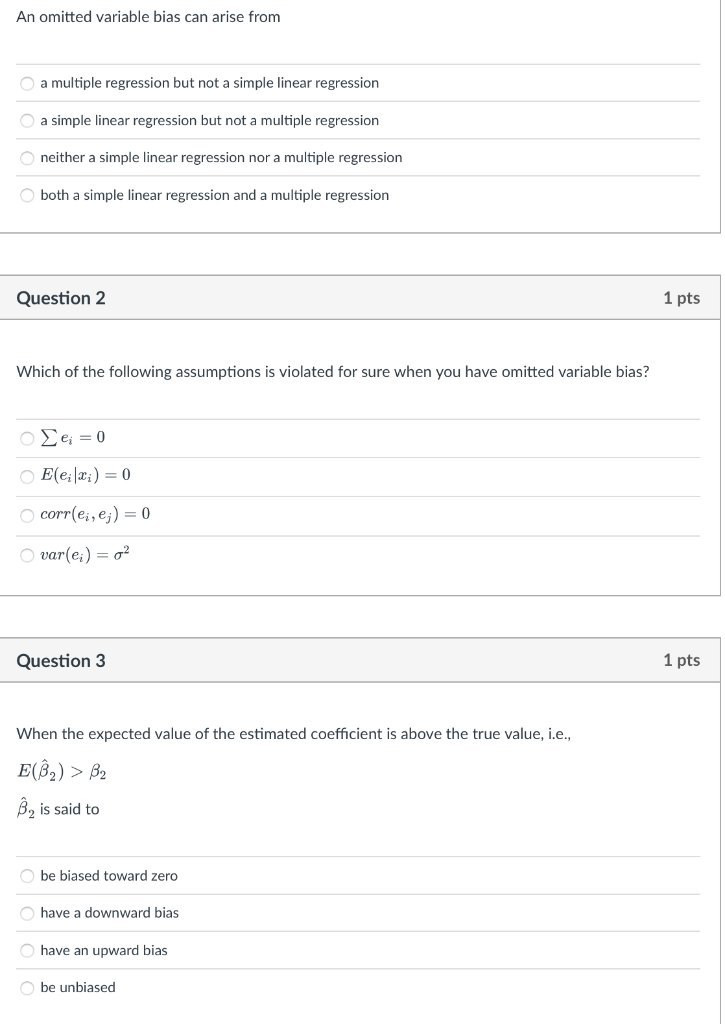Choose "neither a simple linear regression nor a multiple regression"
This screenshot has width=725, height=1024.
pos(27,158)
